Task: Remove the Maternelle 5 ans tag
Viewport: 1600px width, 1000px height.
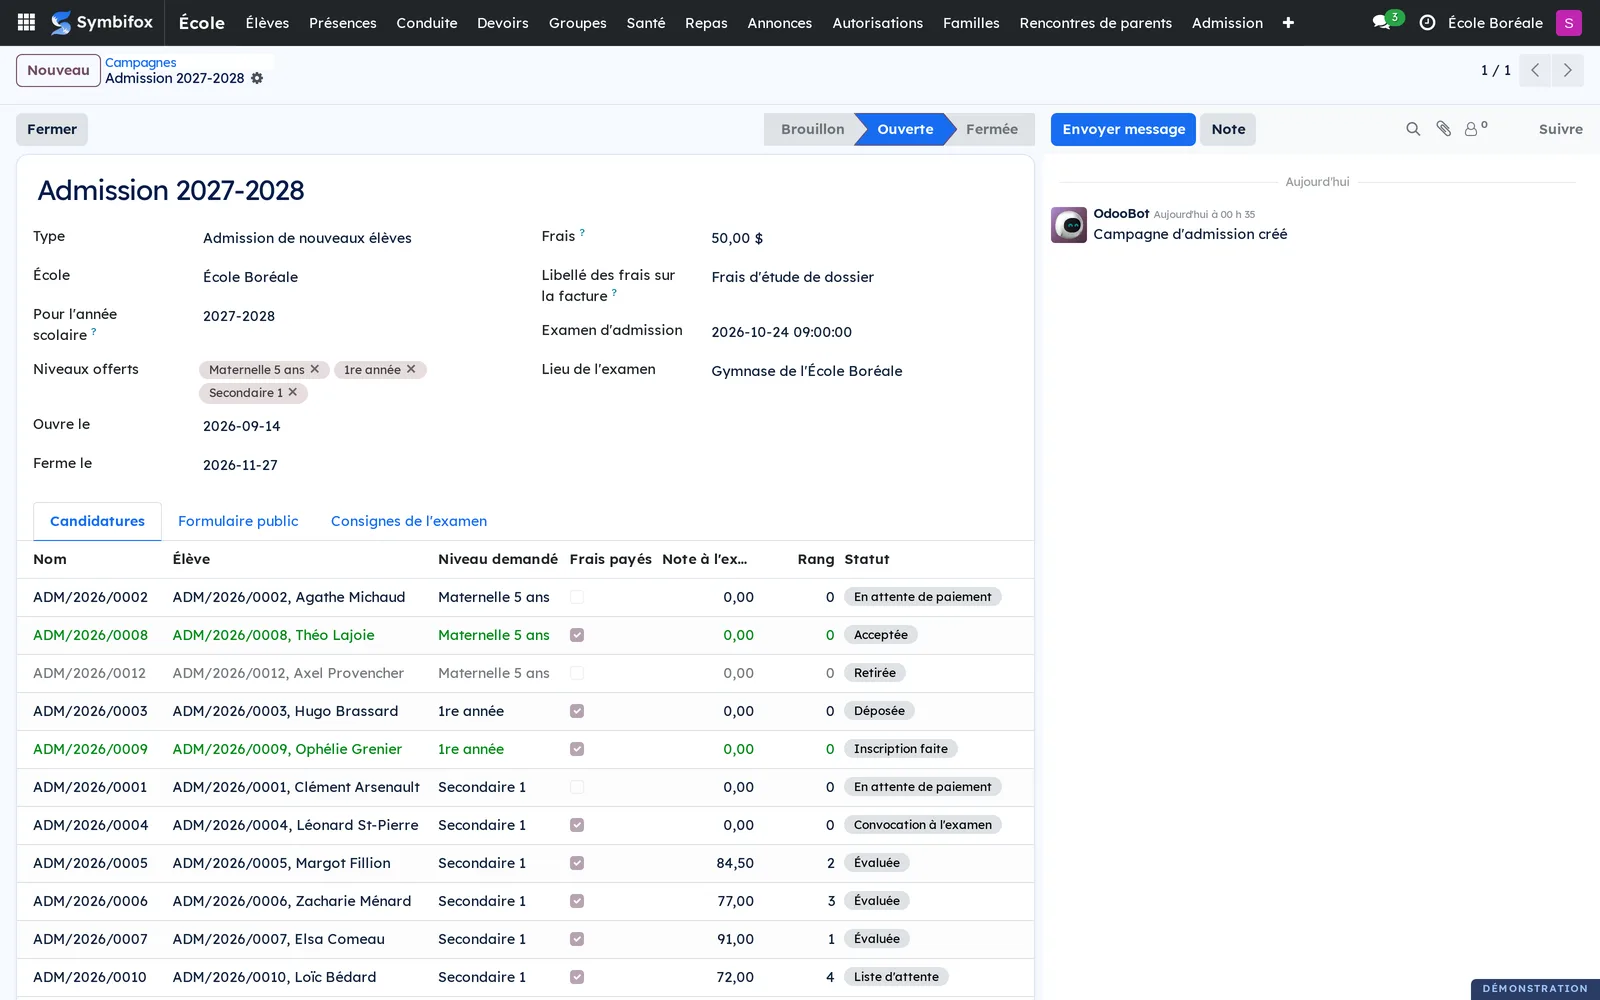Action: [x=315, y=369]
